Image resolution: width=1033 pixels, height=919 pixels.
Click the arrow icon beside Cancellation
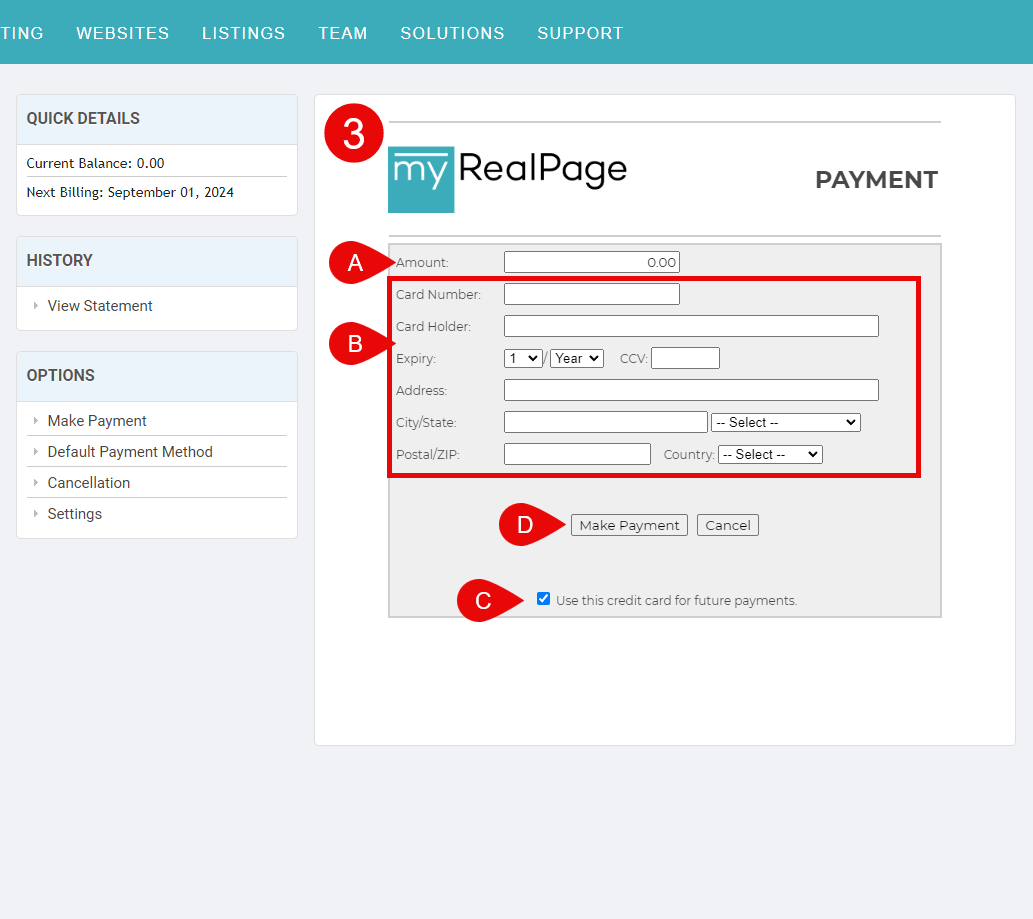[x=36, y=483]
